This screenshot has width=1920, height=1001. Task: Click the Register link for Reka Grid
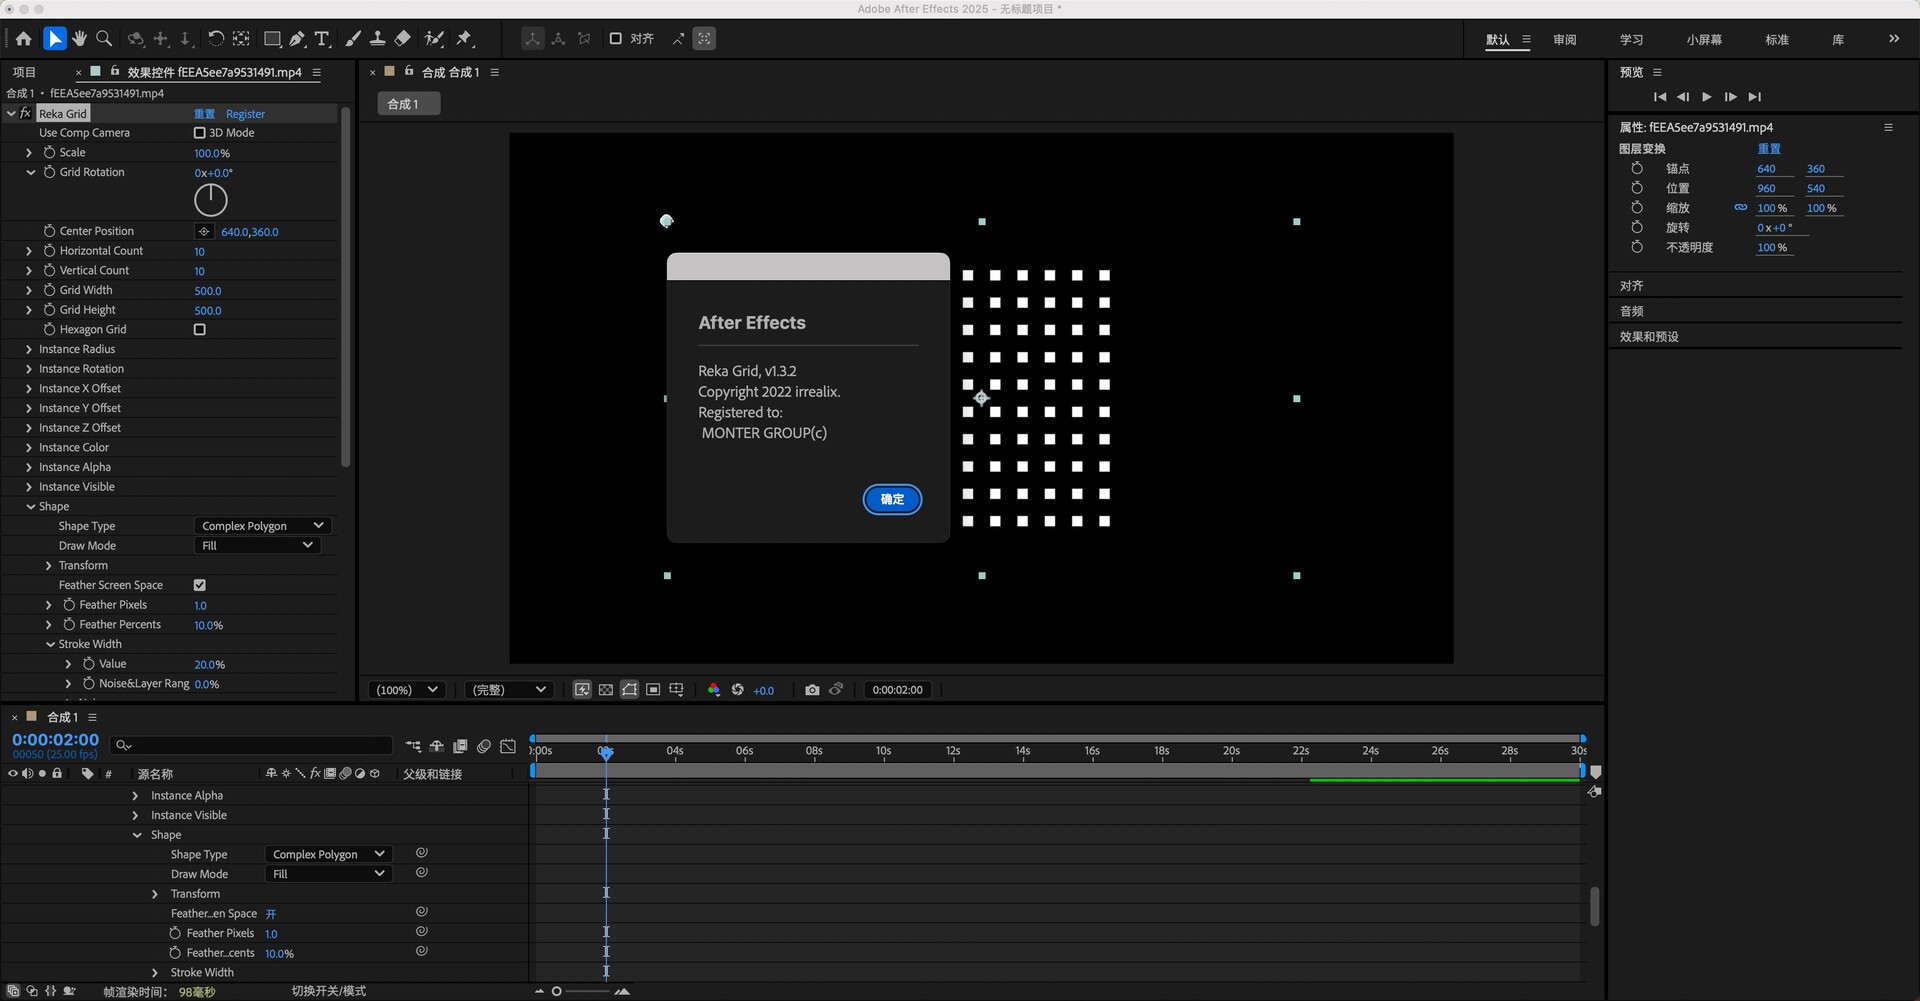245,114
